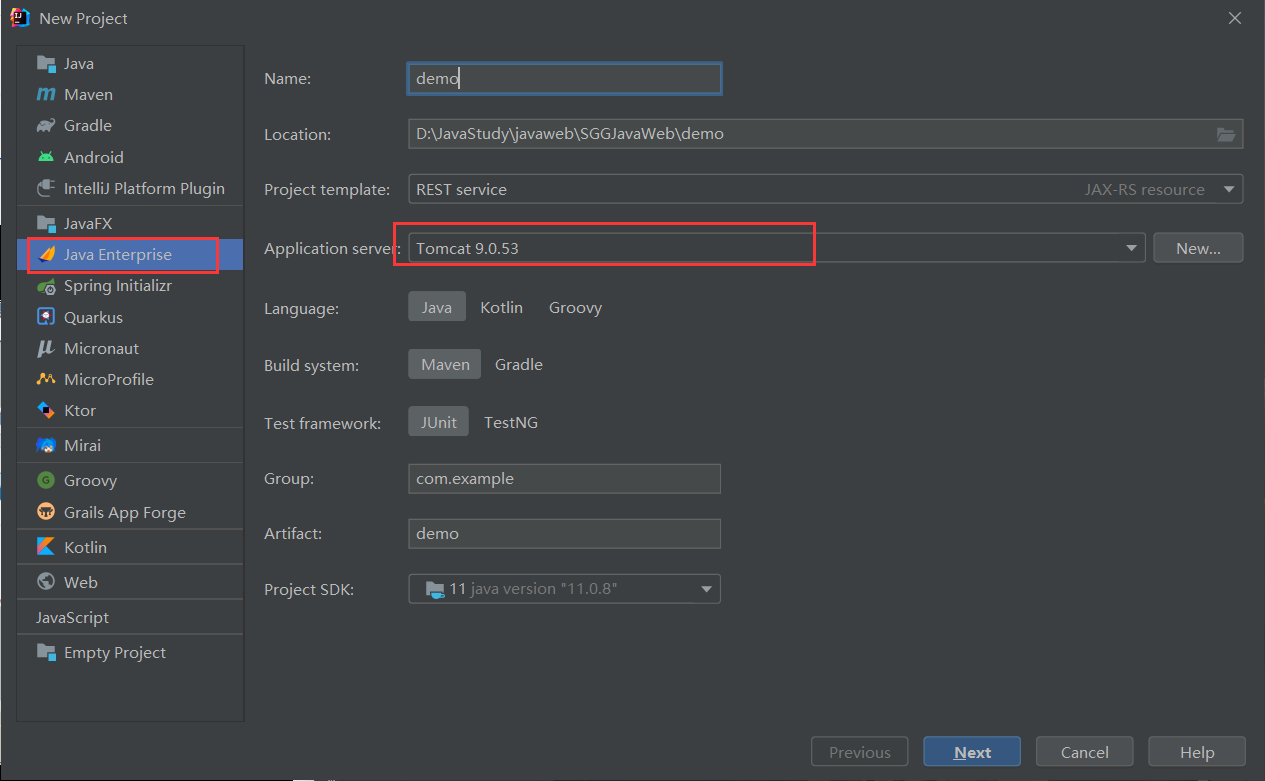
Task: Pick the MicroProfile icon
Action: tap(46, 379)
